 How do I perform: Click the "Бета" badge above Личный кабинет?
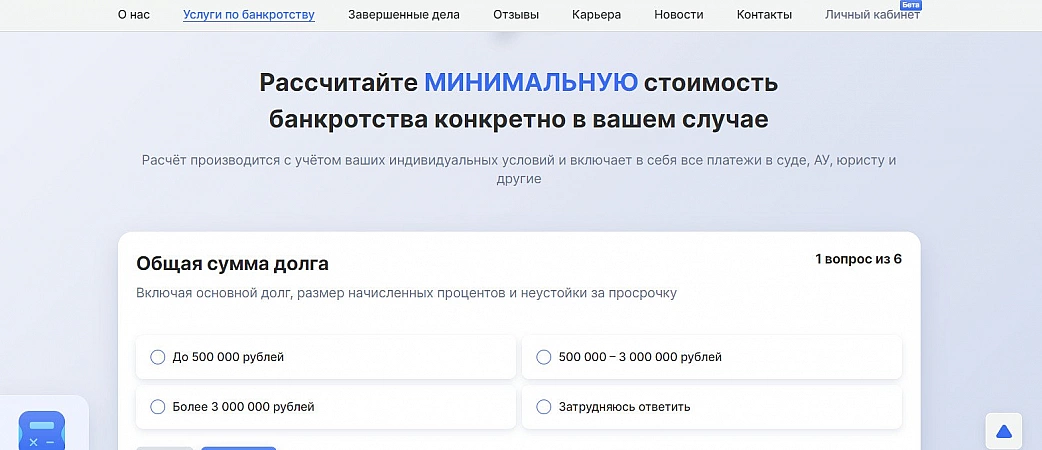tap(911, 5)
